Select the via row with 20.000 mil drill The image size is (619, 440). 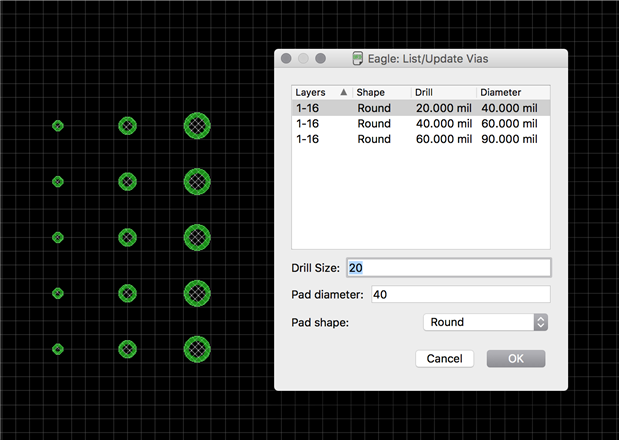(x=420, y=108)
